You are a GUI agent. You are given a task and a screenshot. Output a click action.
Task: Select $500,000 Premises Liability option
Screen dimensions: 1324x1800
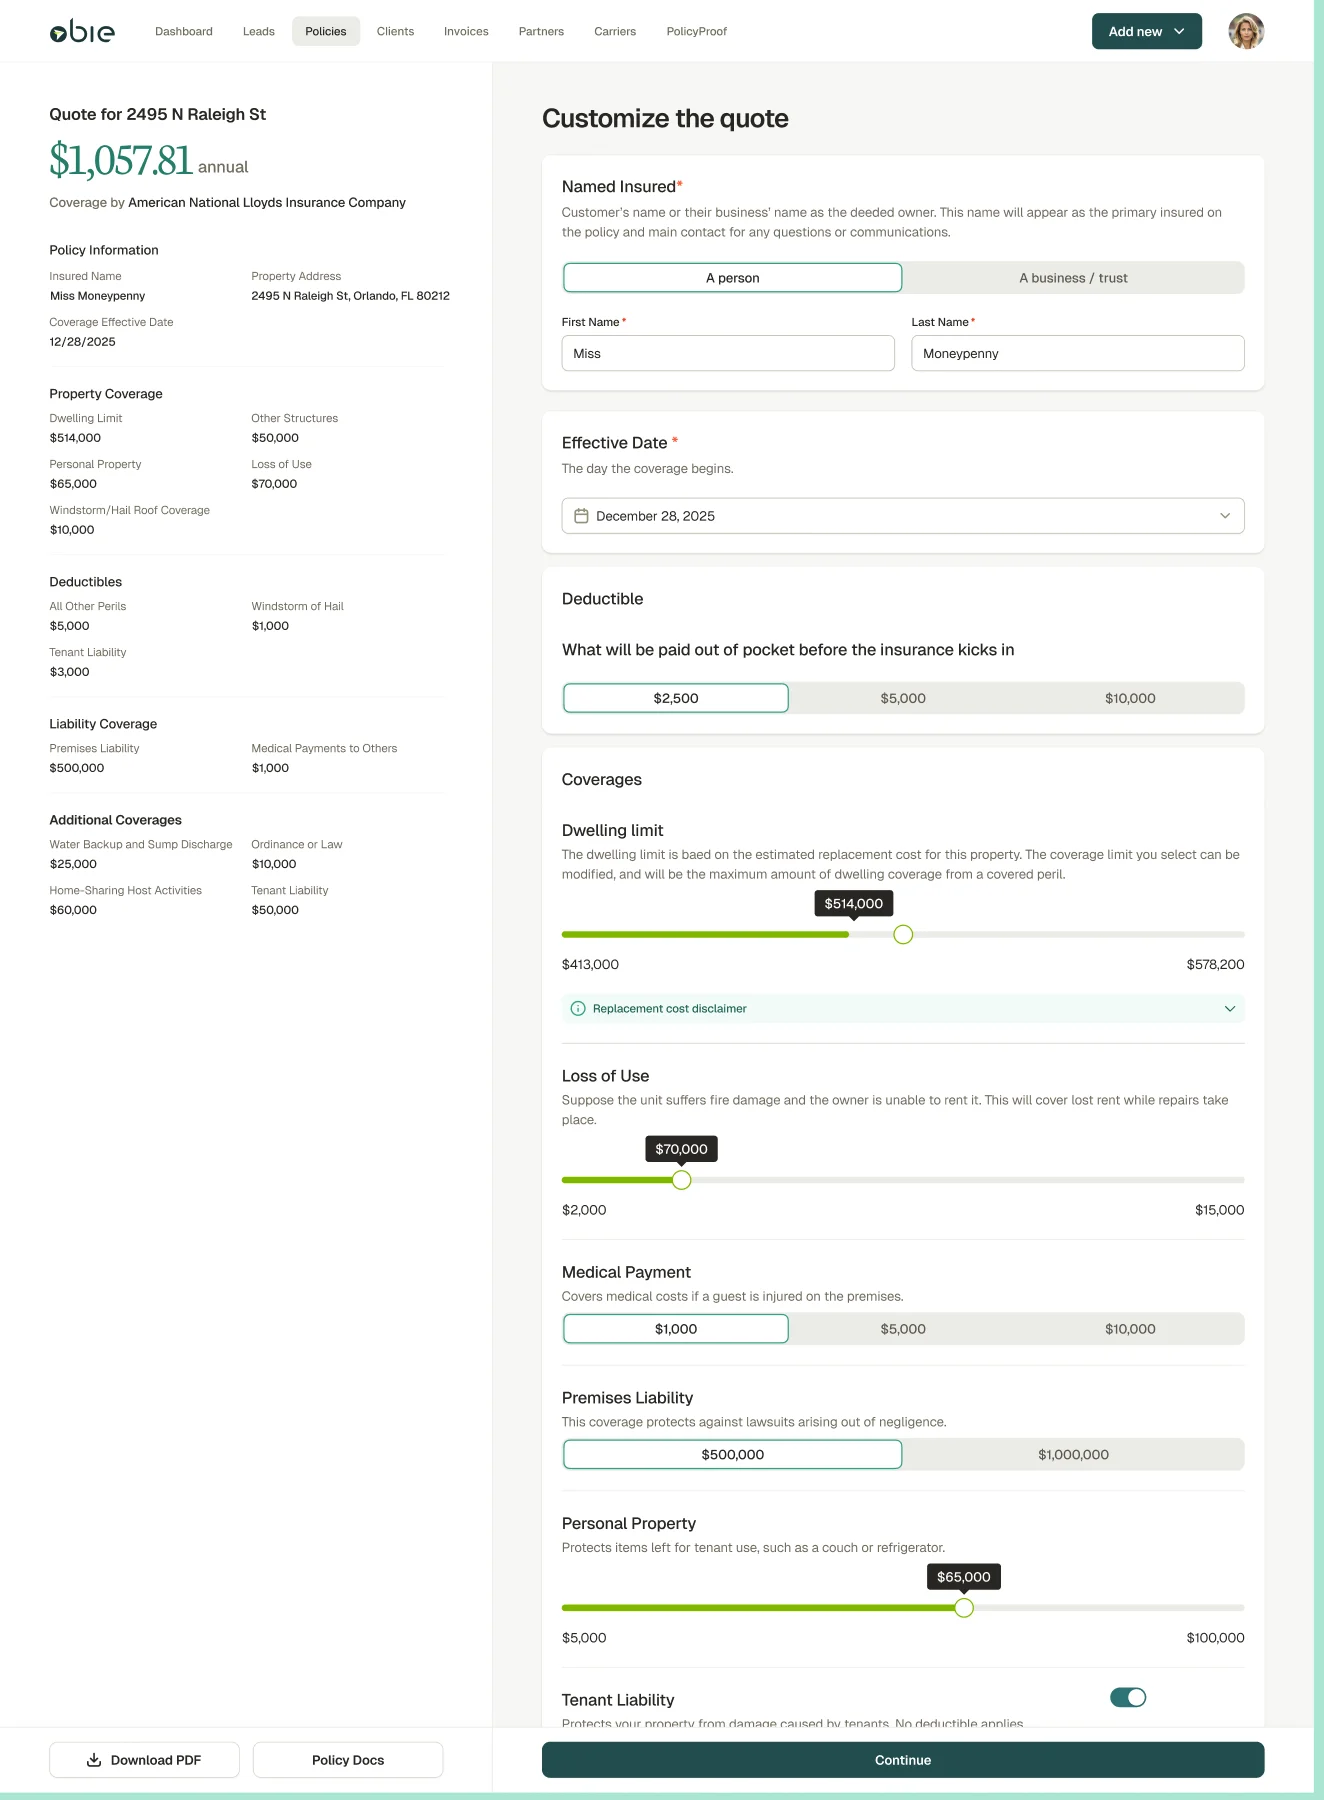click(733, 1455)
